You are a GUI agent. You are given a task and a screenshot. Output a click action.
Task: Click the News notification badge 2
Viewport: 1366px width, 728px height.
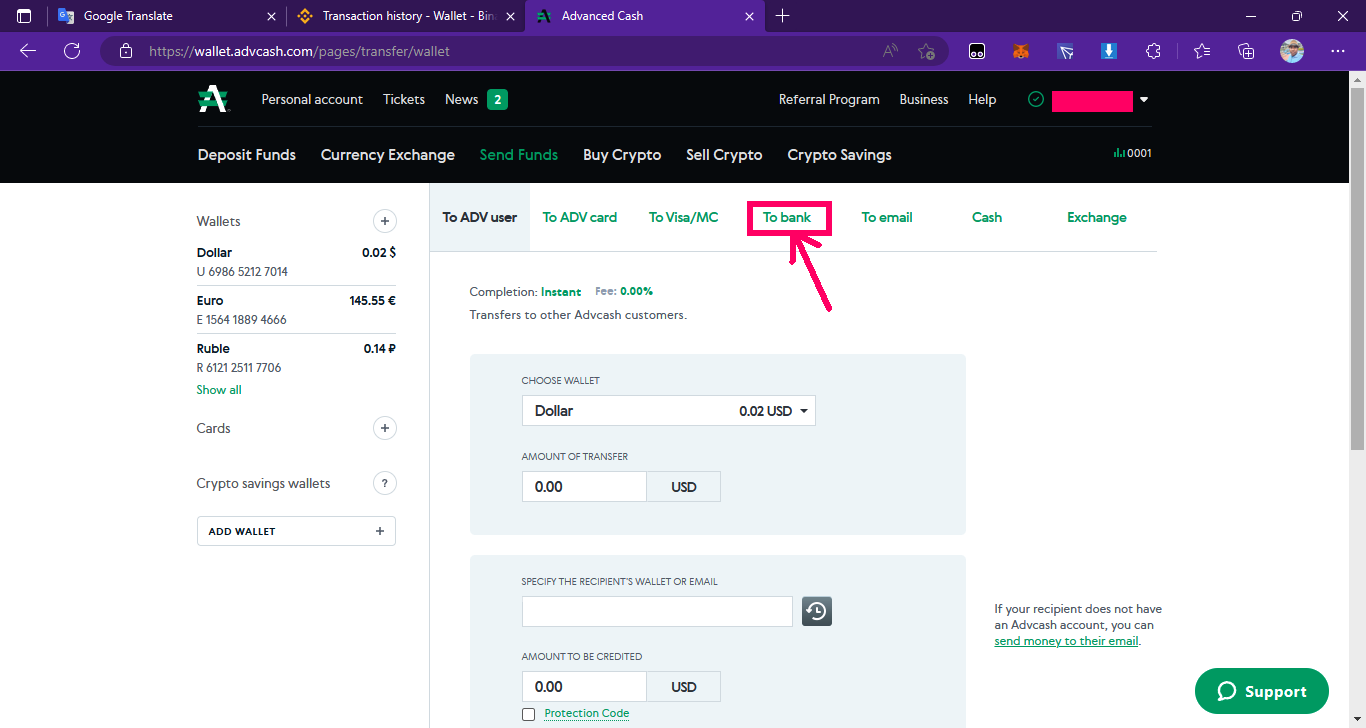[x=497, y=99]
